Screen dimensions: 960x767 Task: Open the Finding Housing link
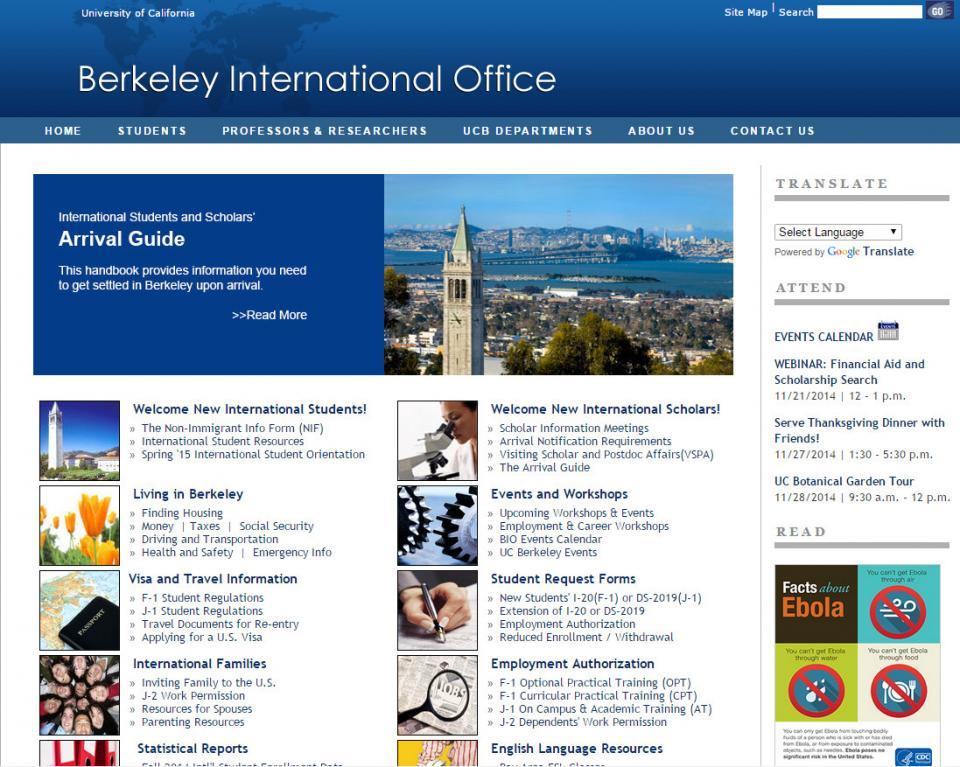point(182,513)
